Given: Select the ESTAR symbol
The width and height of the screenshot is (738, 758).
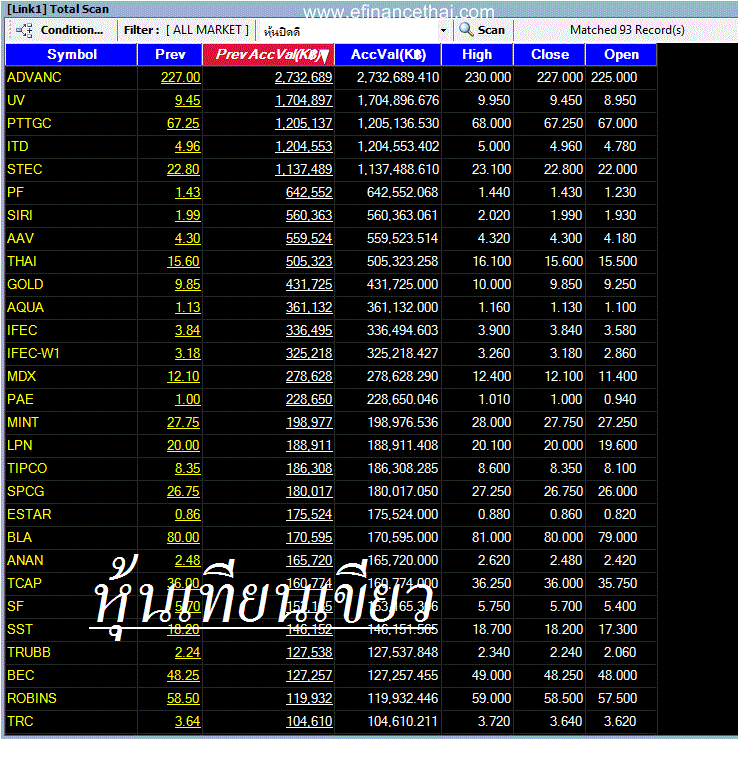Looking at the screenshot, I should (x=29, y=514).
